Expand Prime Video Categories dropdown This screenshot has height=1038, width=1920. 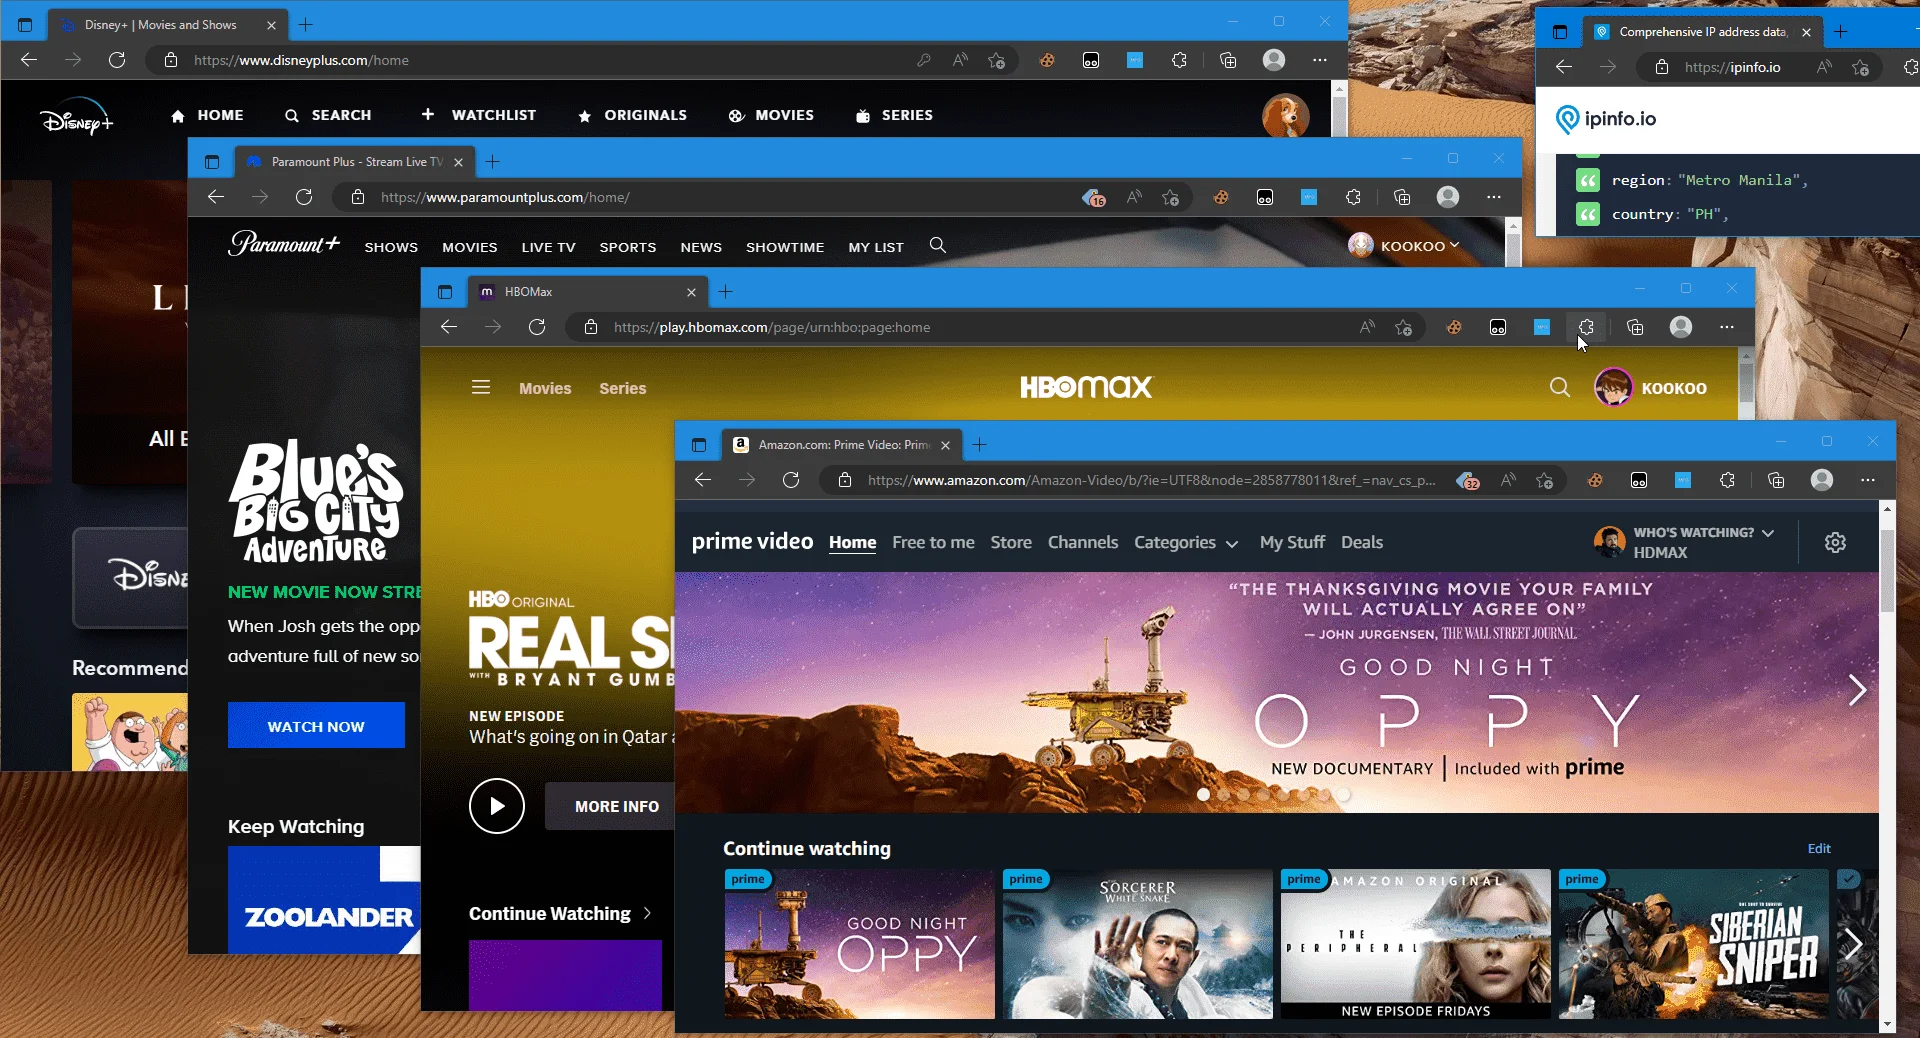[1186, 542]
